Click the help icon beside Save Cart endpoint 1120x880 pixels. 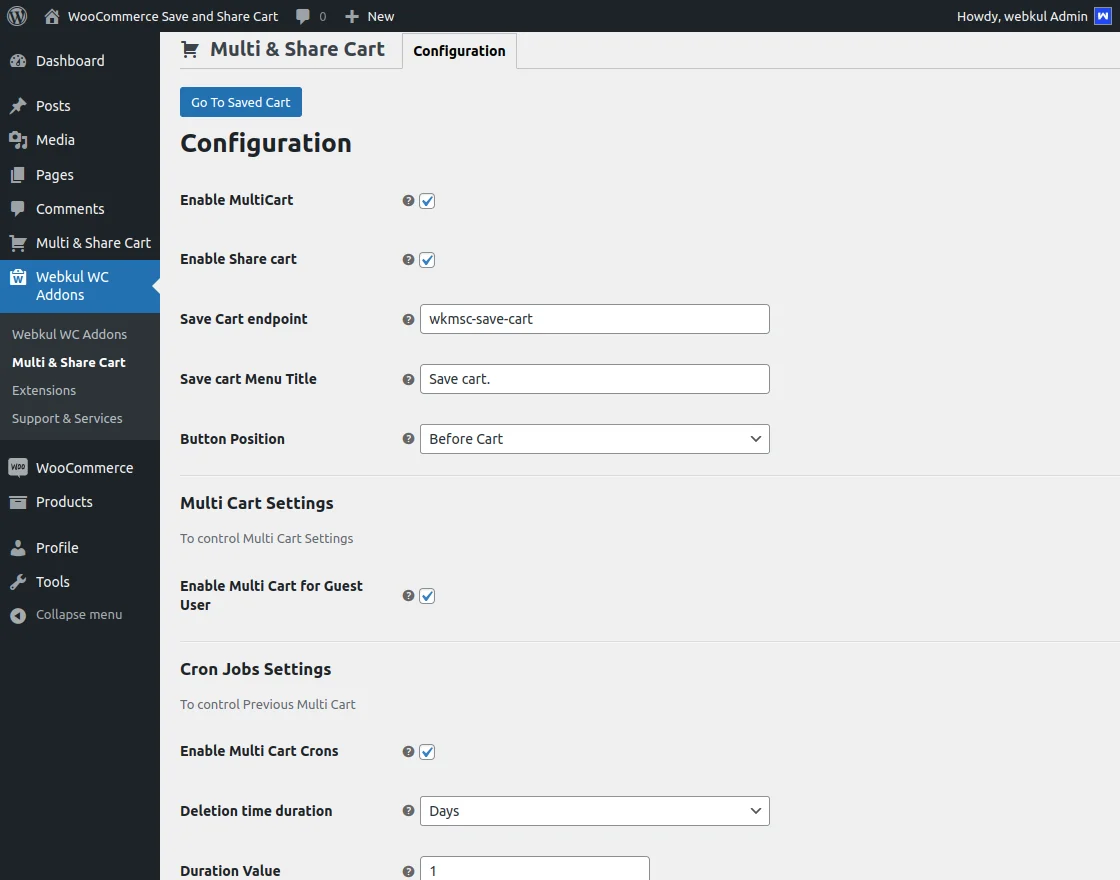(407, 320)
